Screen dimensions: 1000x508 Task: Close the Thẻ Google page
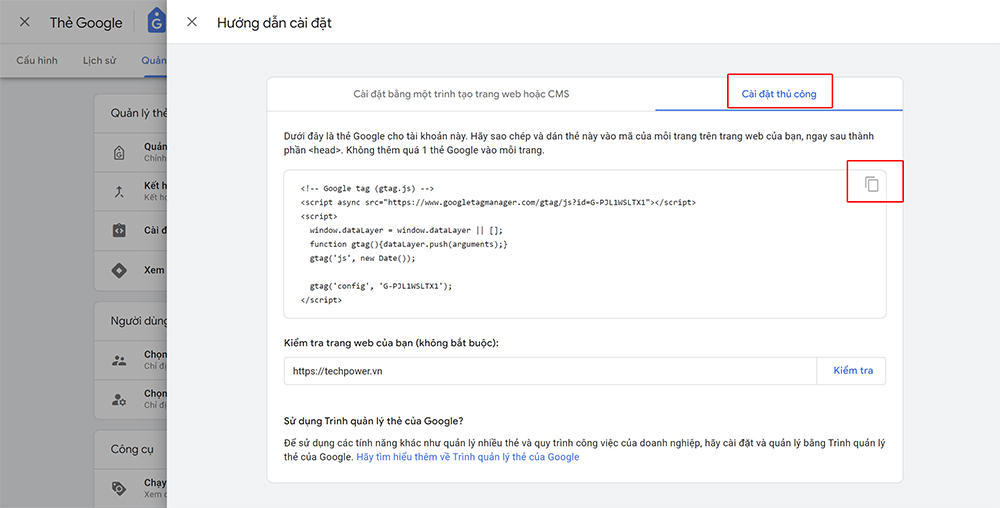click(25, 22)
